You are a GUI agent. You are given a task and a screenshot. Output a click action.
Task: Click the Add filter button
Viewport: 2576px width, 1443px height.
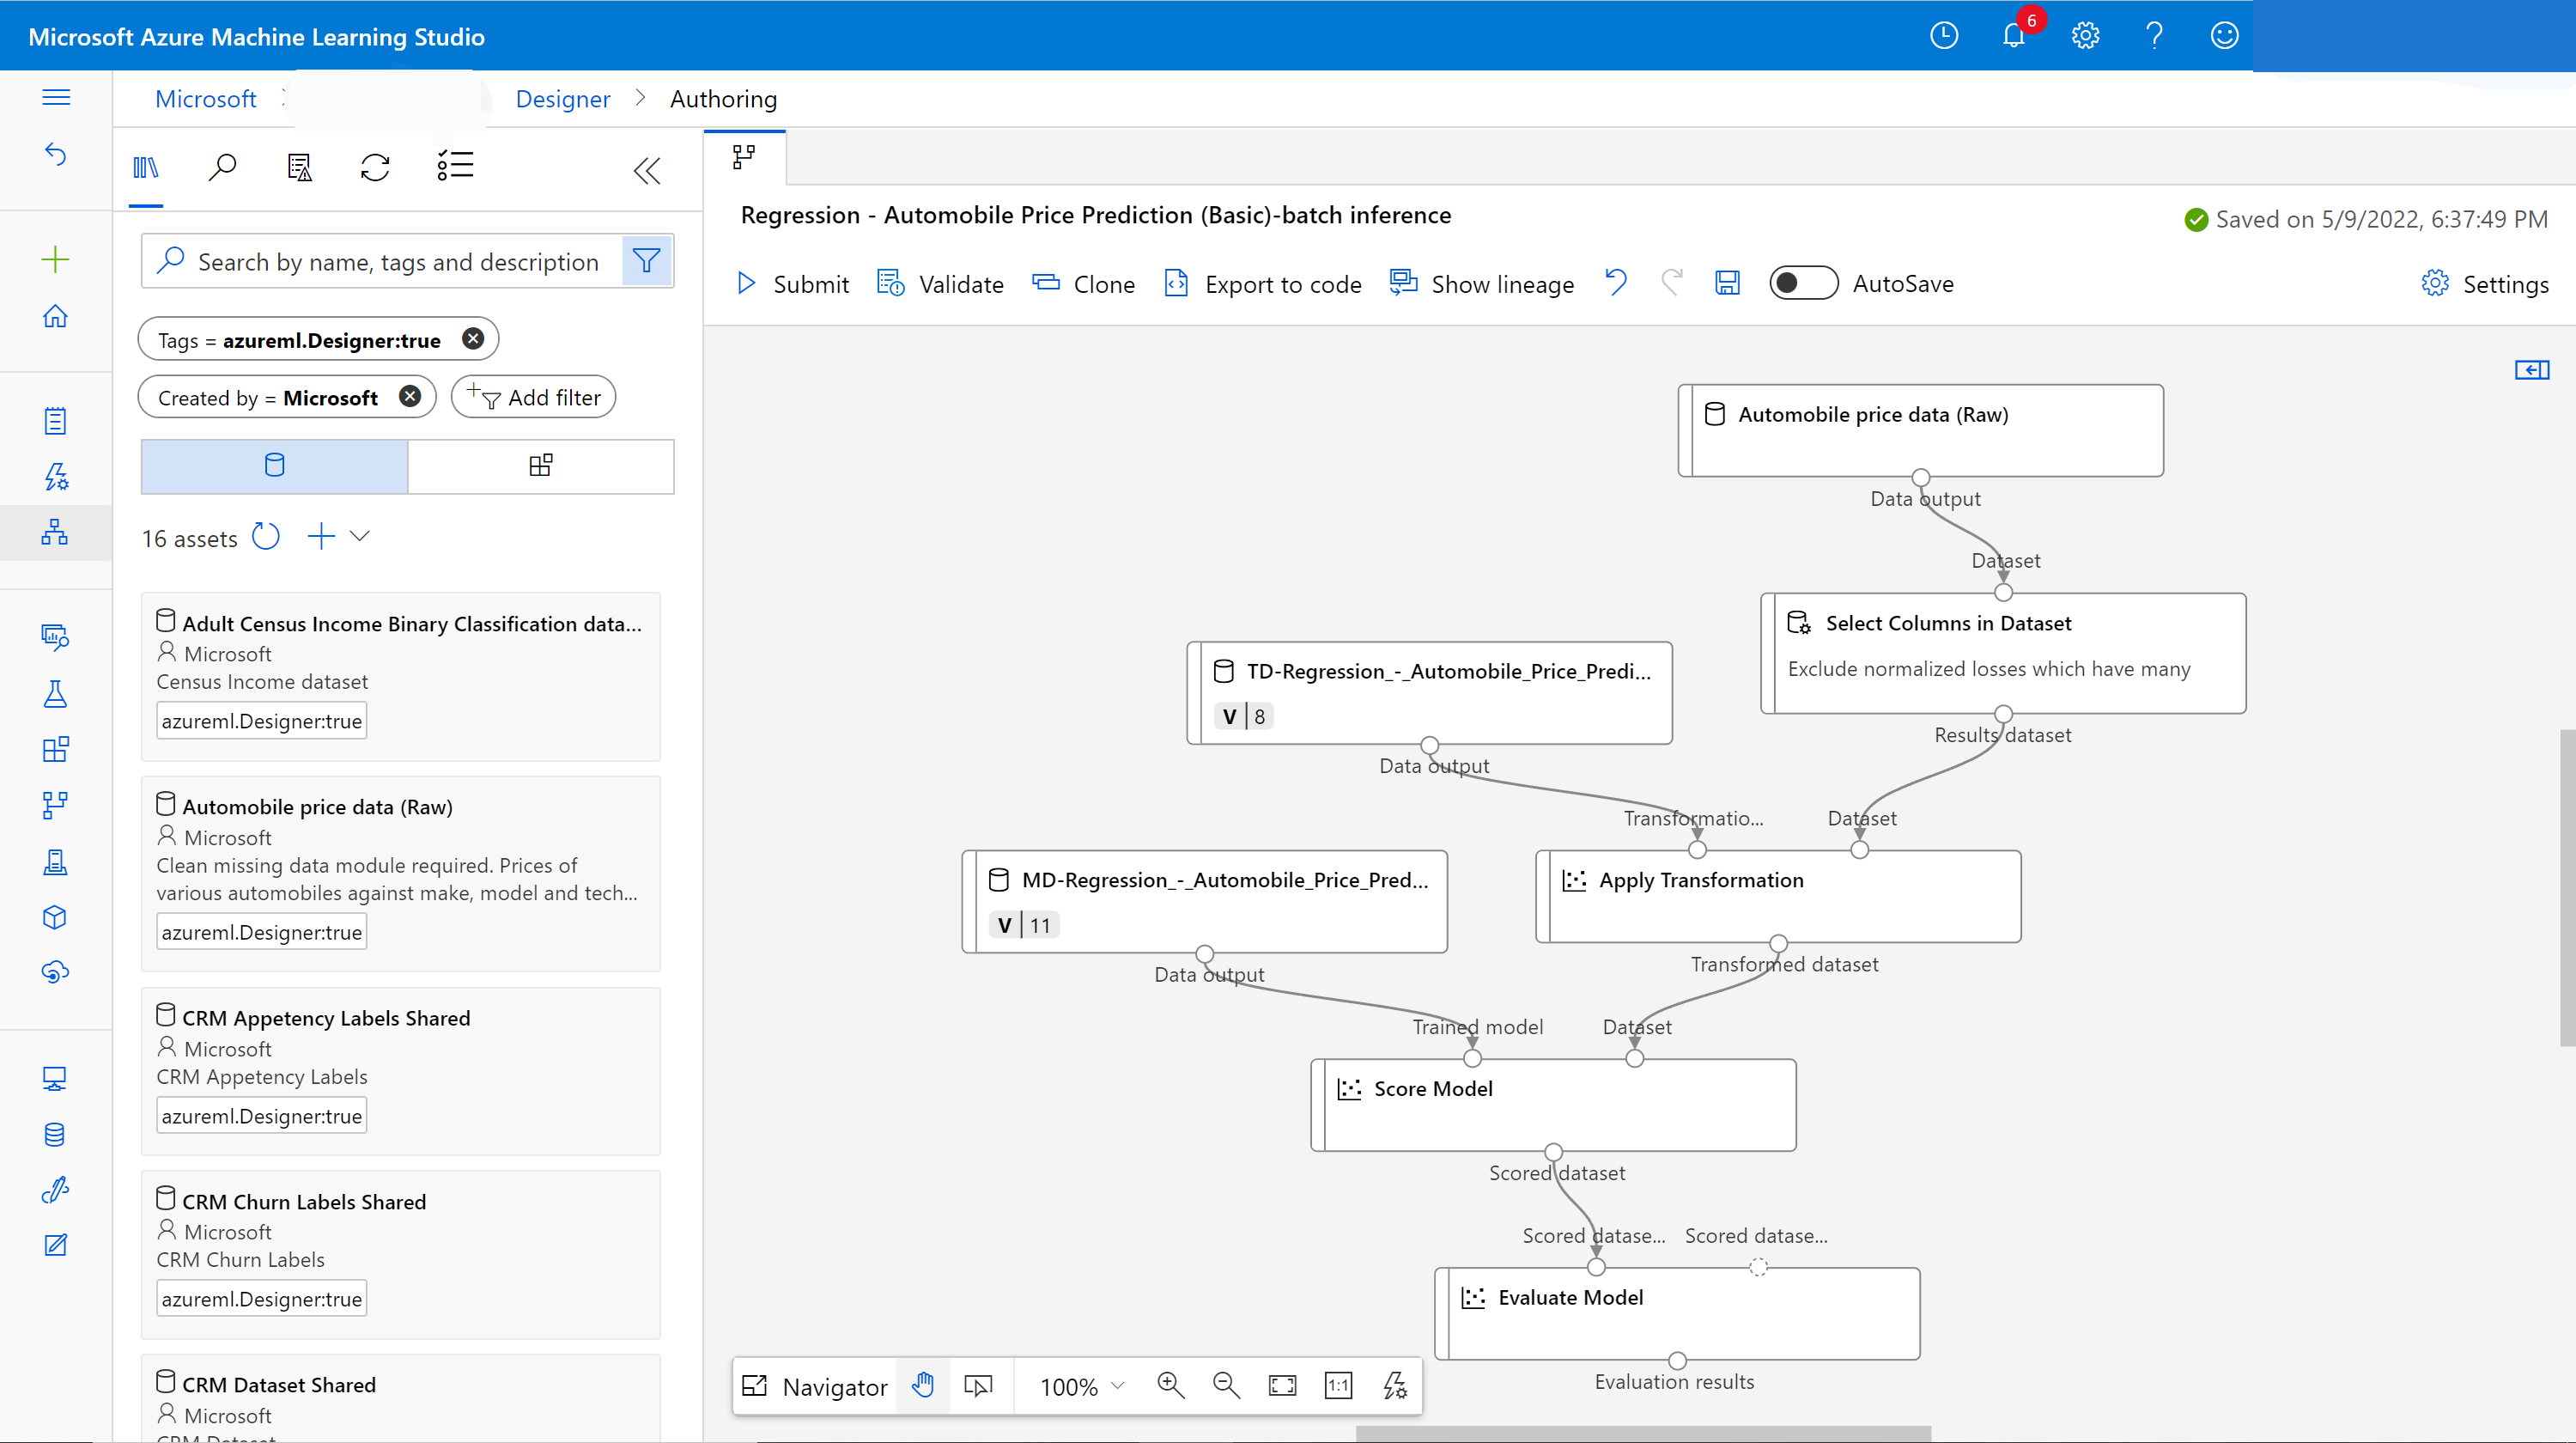[534, 398]
